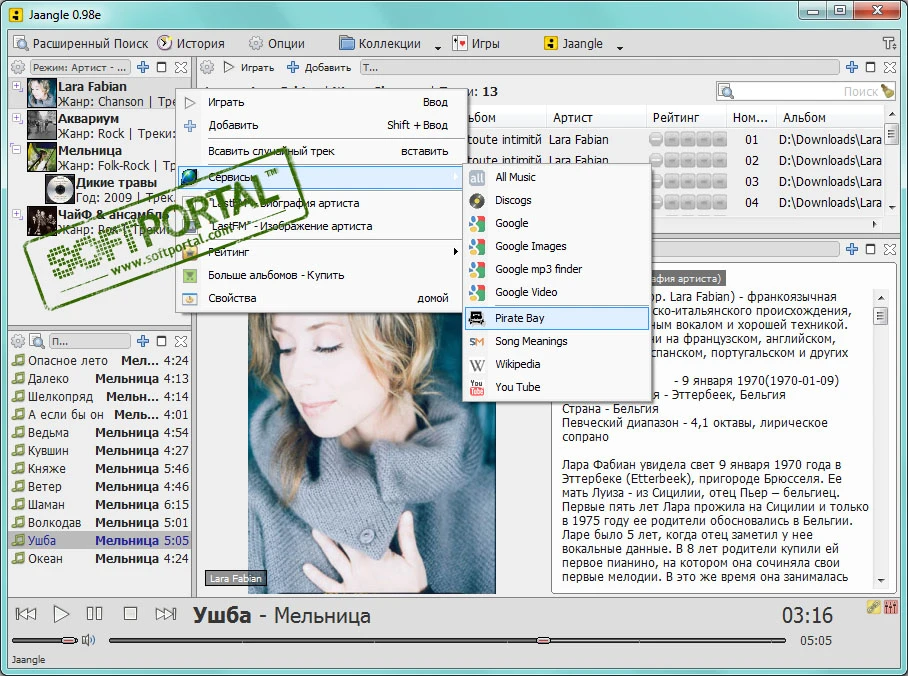Pause playback with the pause button
Viewport: 908px width, 676px height.
click(94, 613)
